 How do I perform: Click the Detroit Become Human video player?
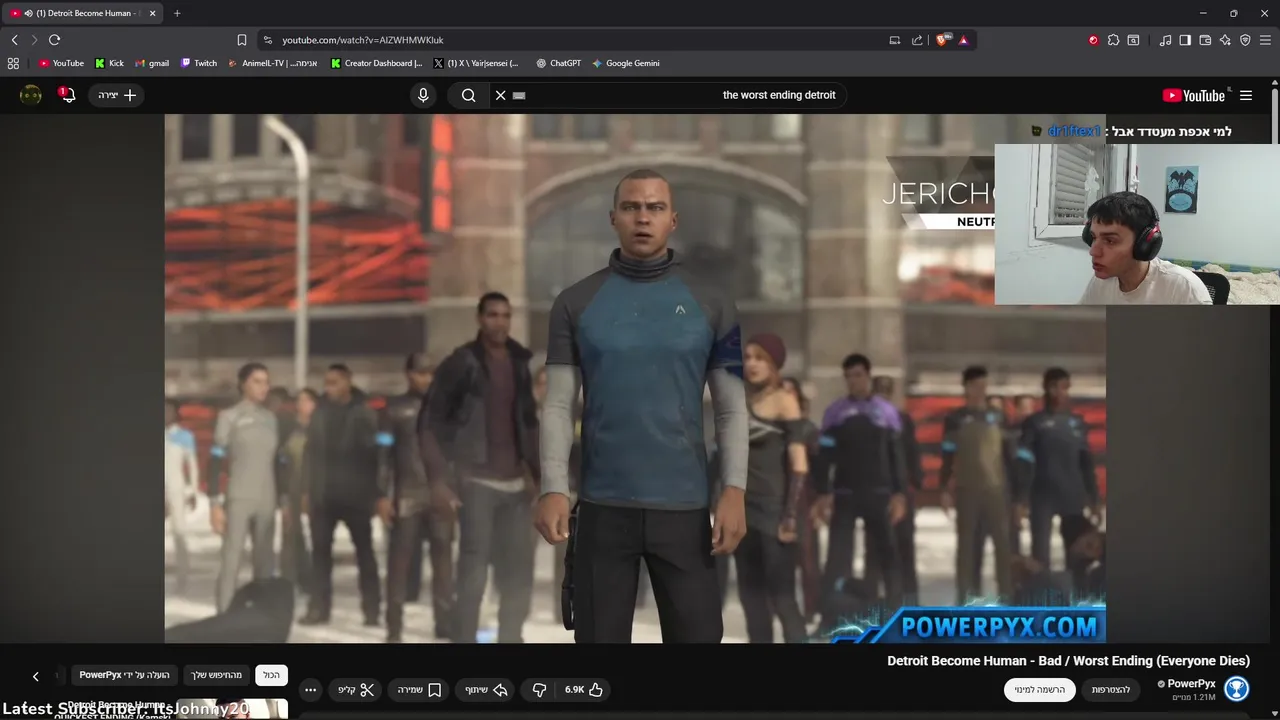pyautogui.click(x=635, y=378)
